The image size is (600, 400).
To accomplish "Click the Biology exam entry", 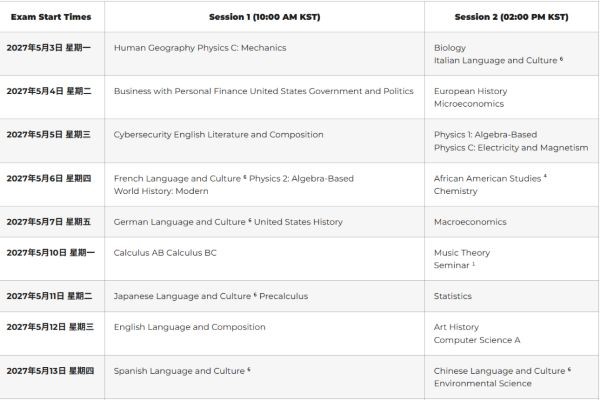I will (450, 48).
